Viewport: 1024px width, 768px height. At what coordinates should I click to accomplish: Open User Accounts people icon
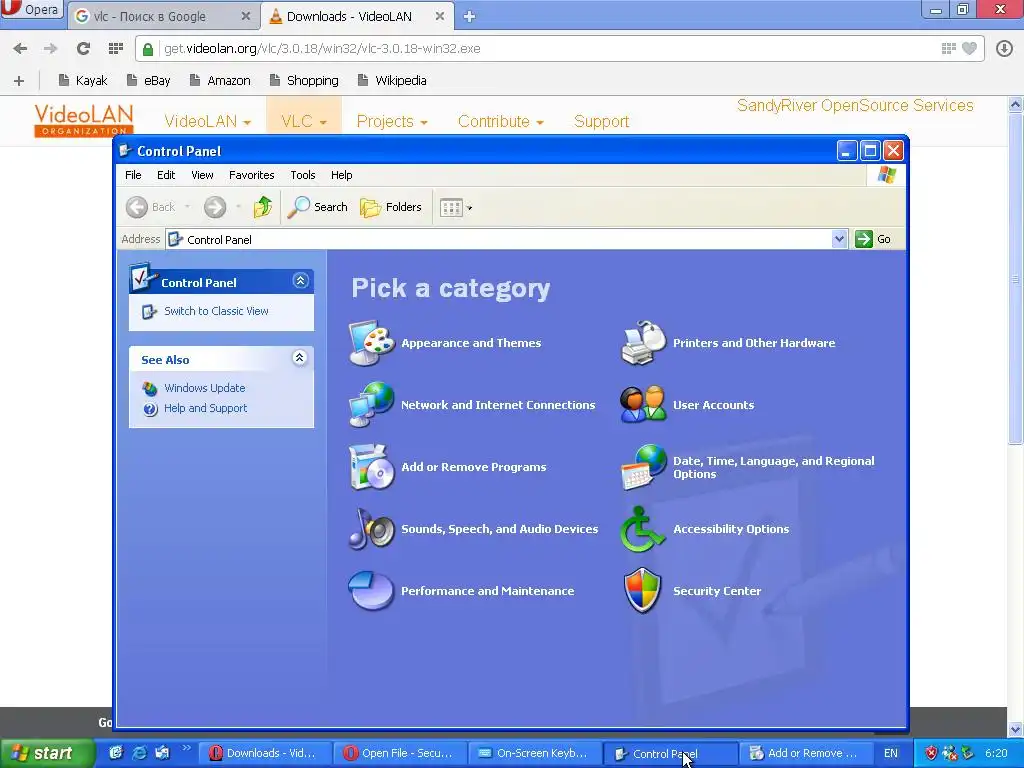(643, 405)
